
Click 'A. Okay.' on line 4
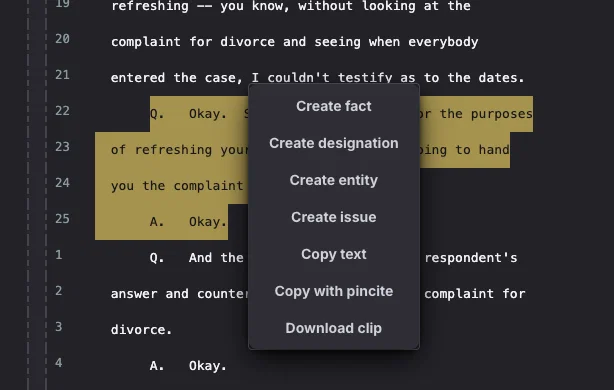coord(188,366)
